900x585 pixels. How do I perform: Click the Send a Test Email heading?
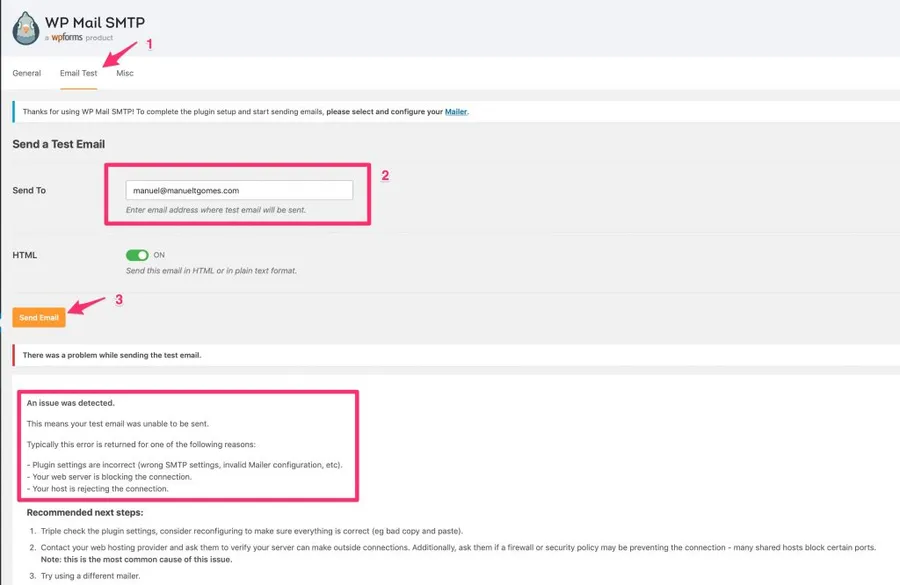59,144
